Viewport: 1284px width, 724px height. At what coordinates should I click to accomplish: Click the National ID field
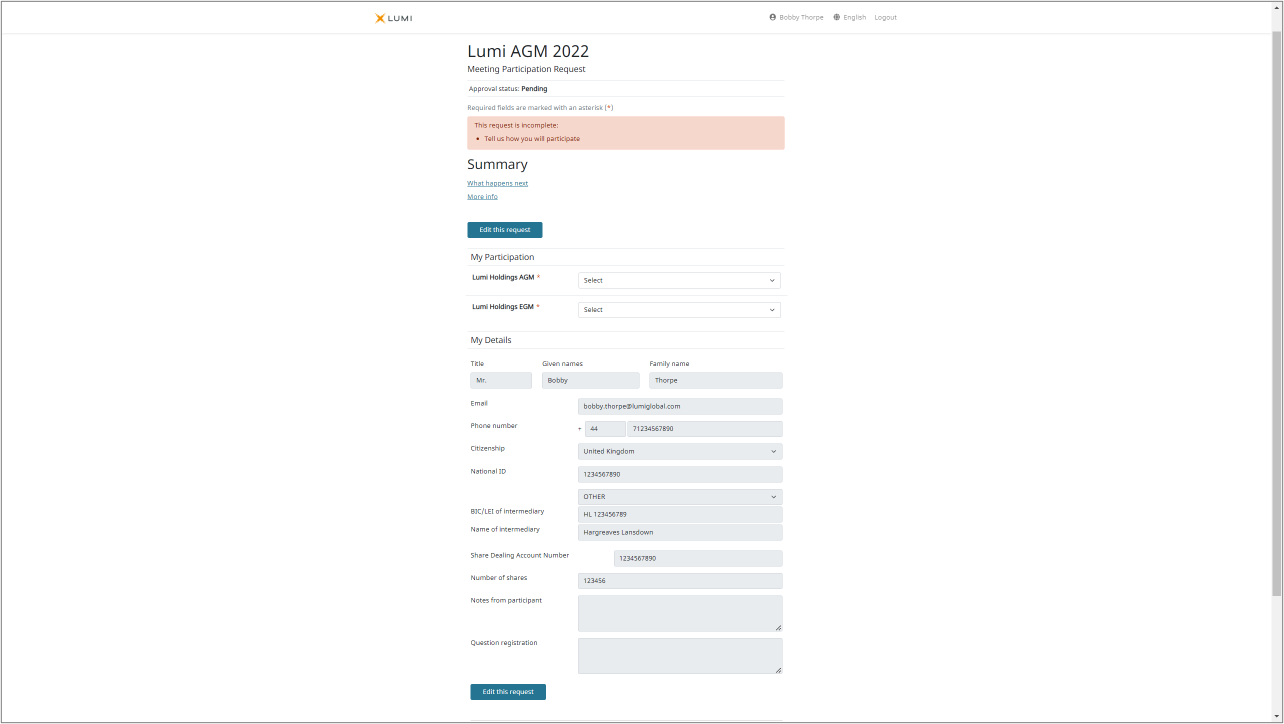coord(680,475)
